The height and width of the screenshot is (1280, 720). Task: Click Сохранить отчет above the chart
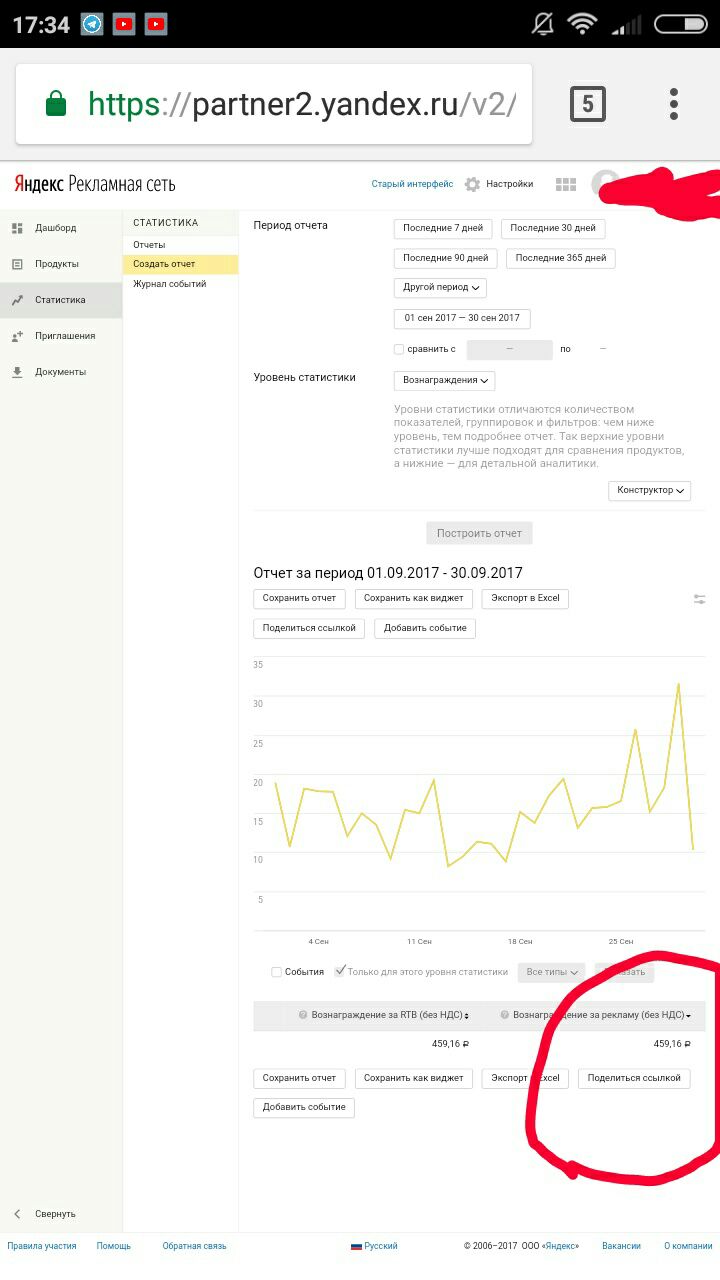point(299,599)
